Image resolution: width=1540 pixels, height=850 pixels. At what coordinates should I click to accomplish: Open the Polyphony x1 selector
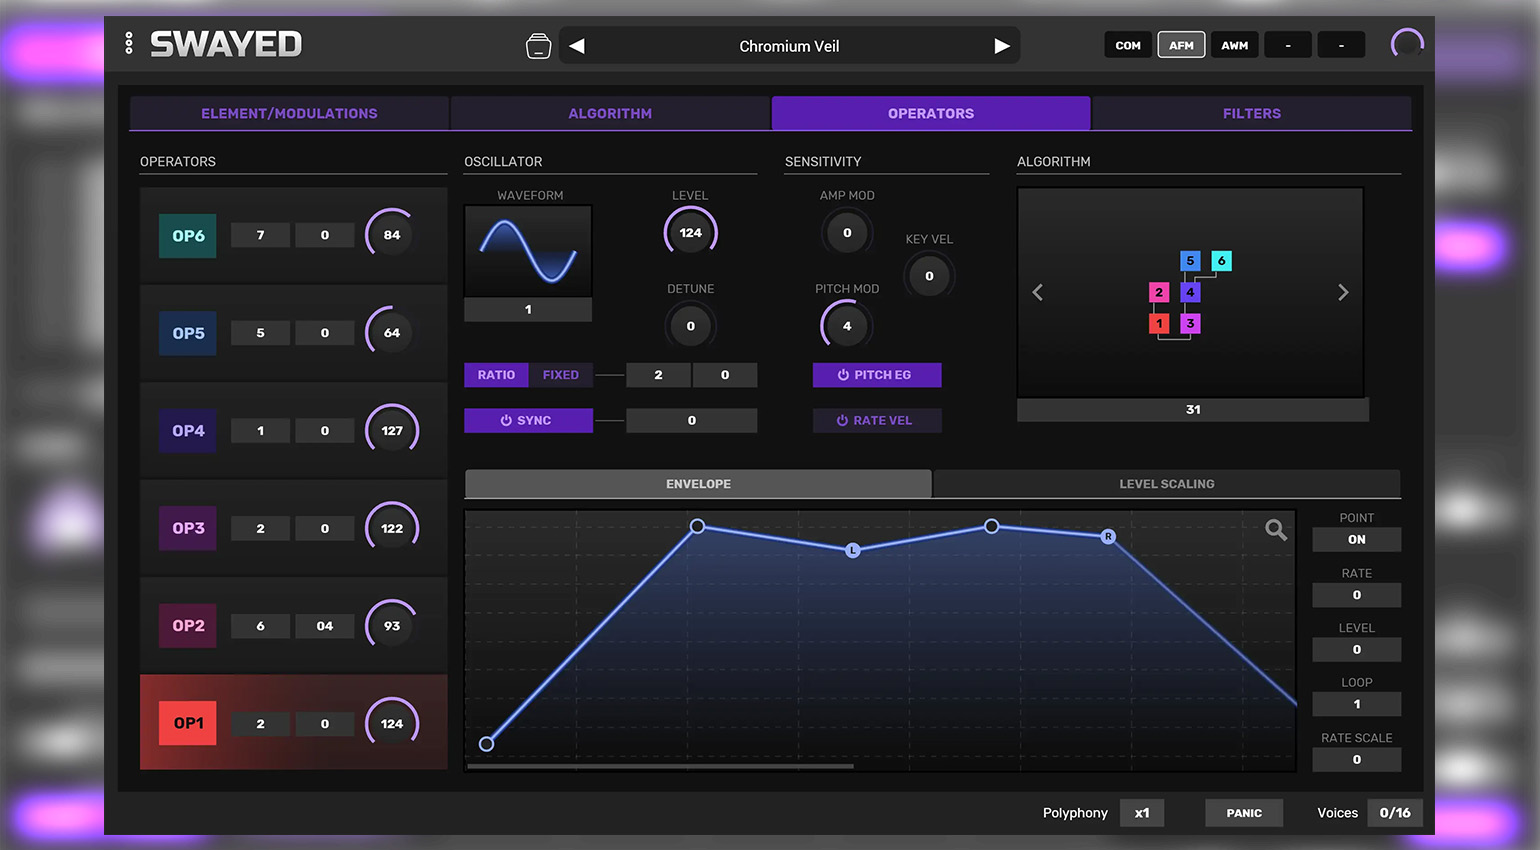point(1141,813)
